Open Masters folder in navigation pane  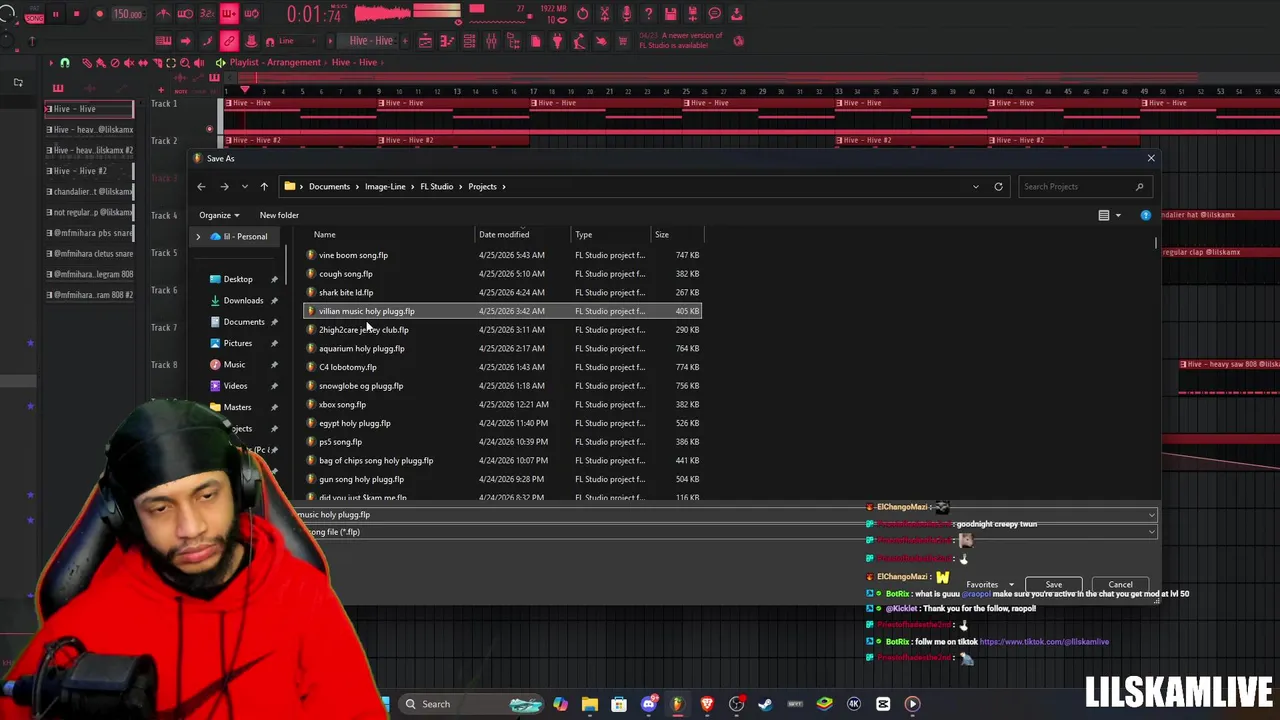[x=237, y=407]
